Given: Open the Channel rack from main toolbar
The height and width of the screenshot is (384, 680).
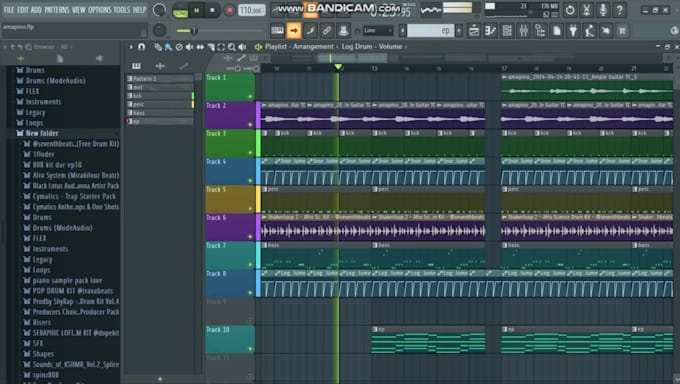Looking at the screenshot, I should coord(507,31).
